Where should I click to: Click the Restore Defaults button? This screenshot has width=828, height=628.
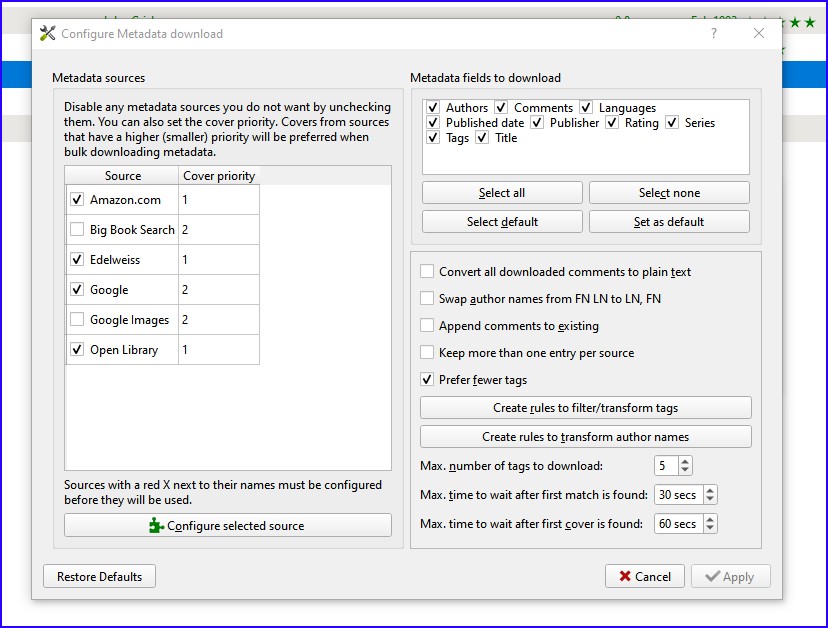point(99,576)
